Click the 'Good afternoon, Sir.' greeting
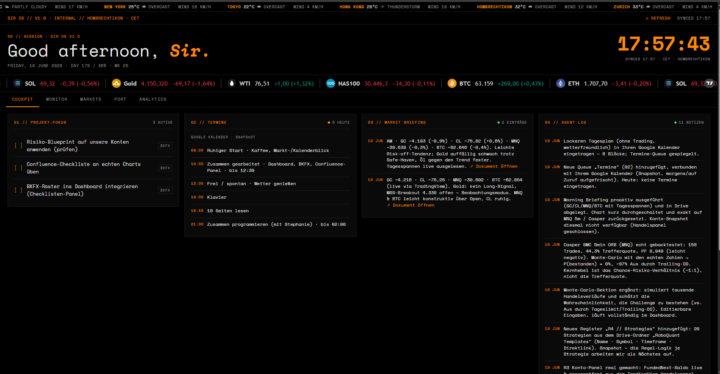The width and height of the screenshot is (720, 374). coord(108,51)
